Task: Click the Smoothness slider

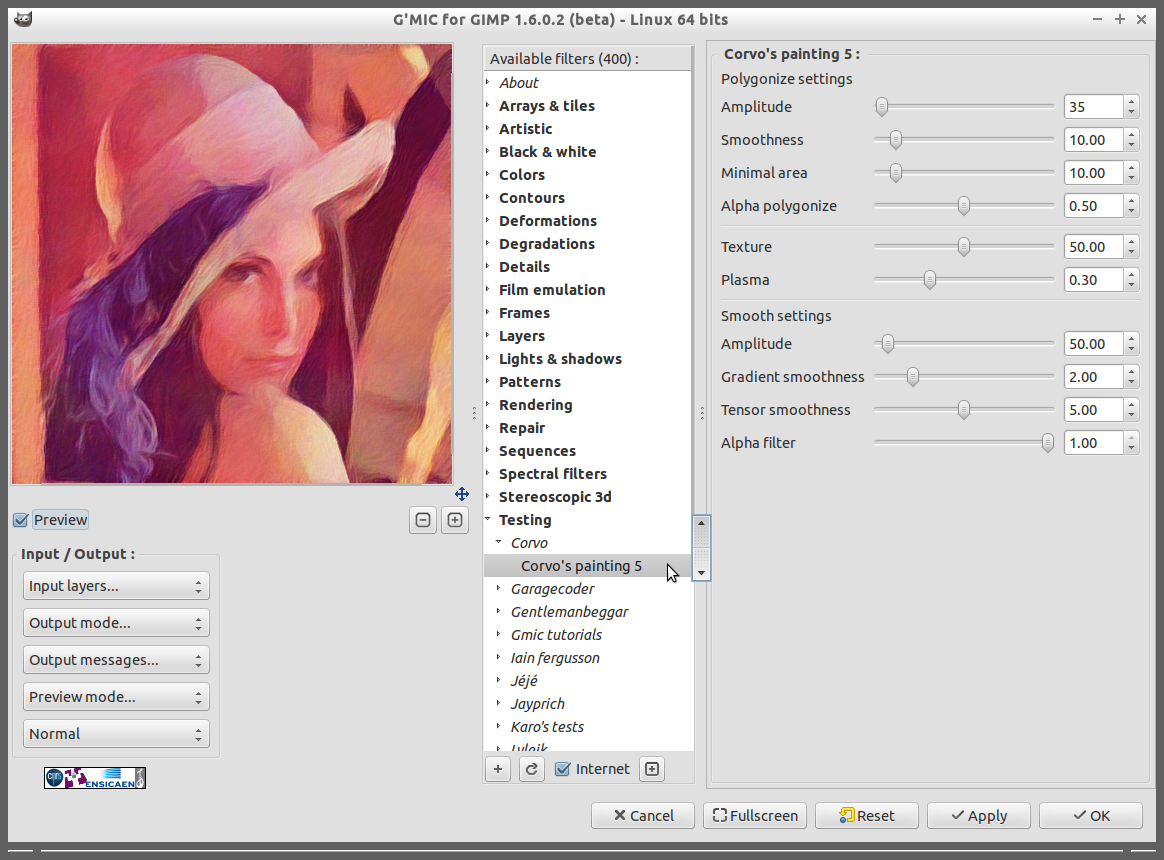Action: 964,140
